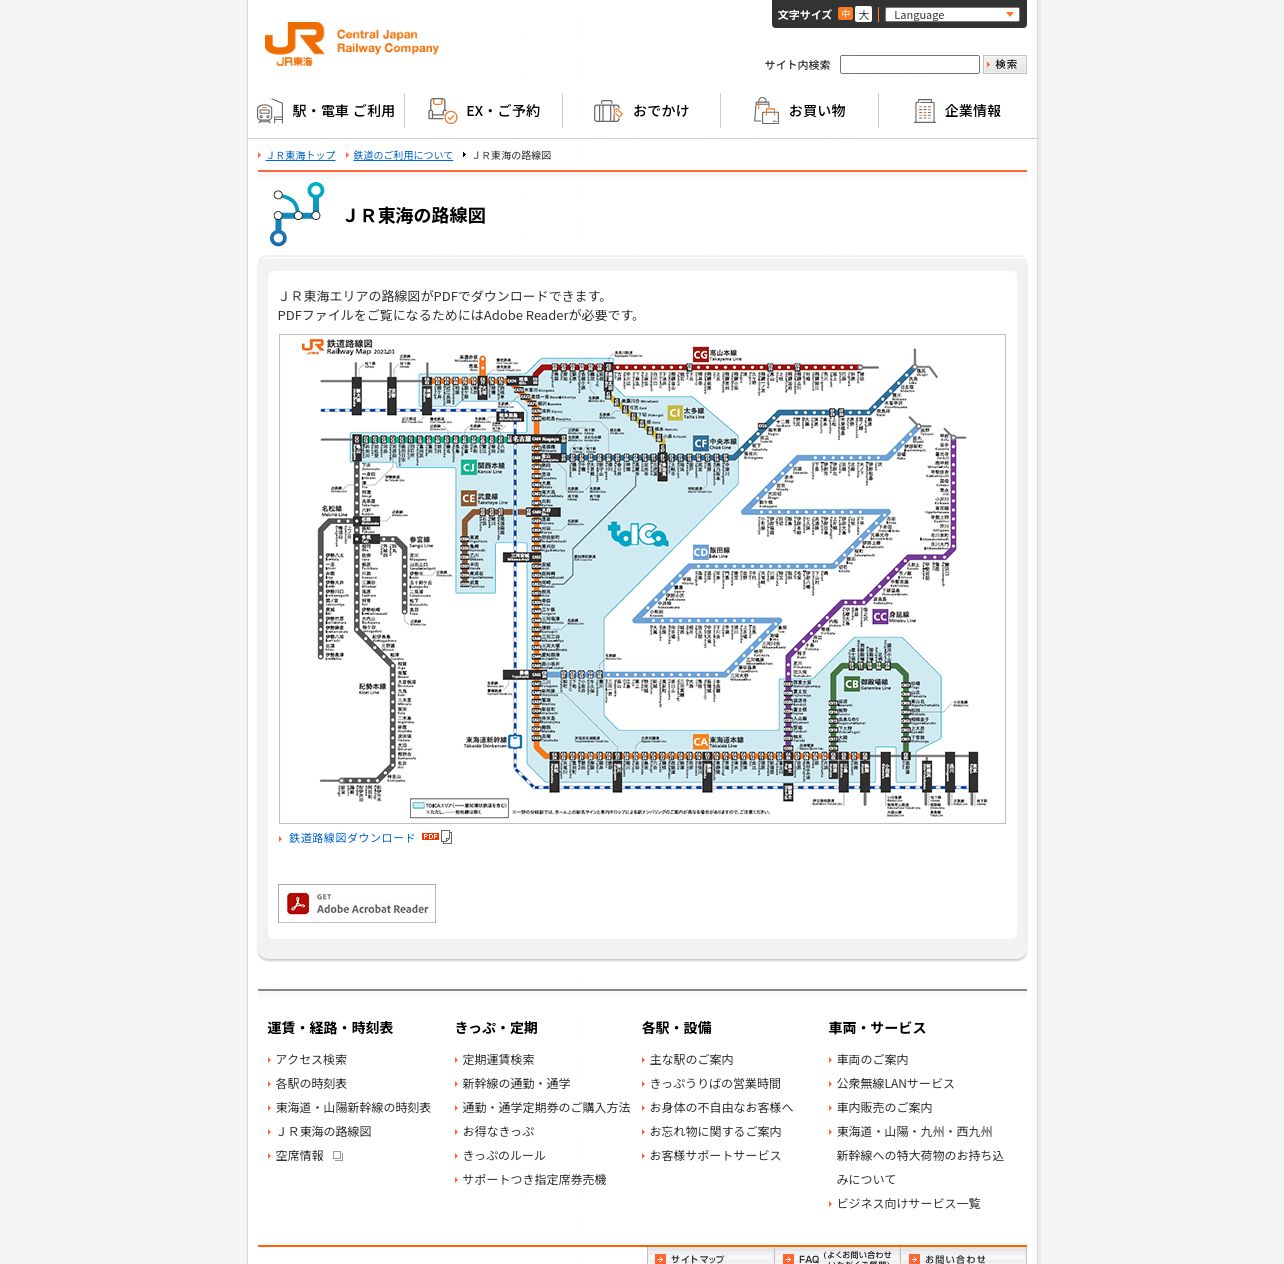Open 定期運賃検索 link

pos(498,1060)
